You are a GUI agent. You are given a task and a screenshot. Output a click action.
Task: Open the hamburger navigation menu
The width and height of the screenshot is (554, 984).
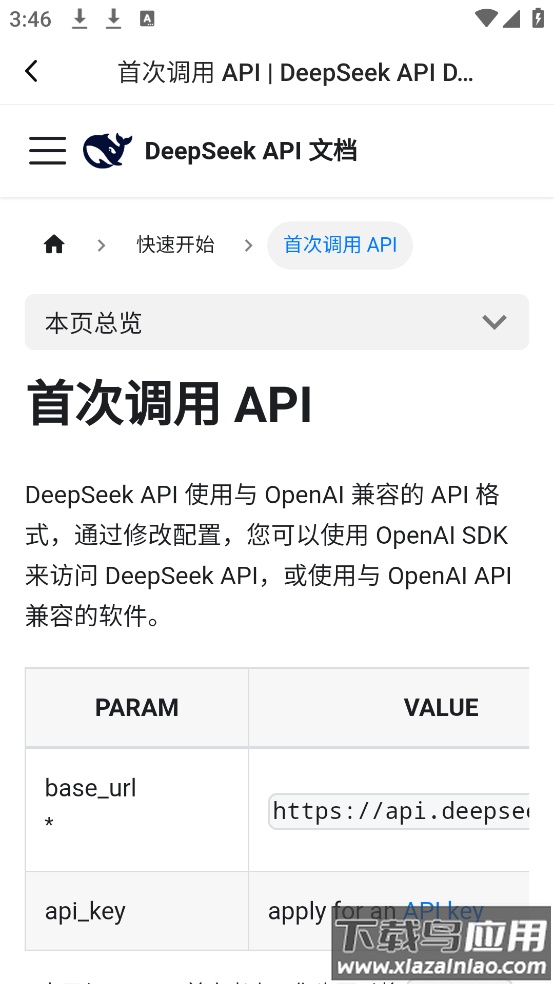point(48,151)
